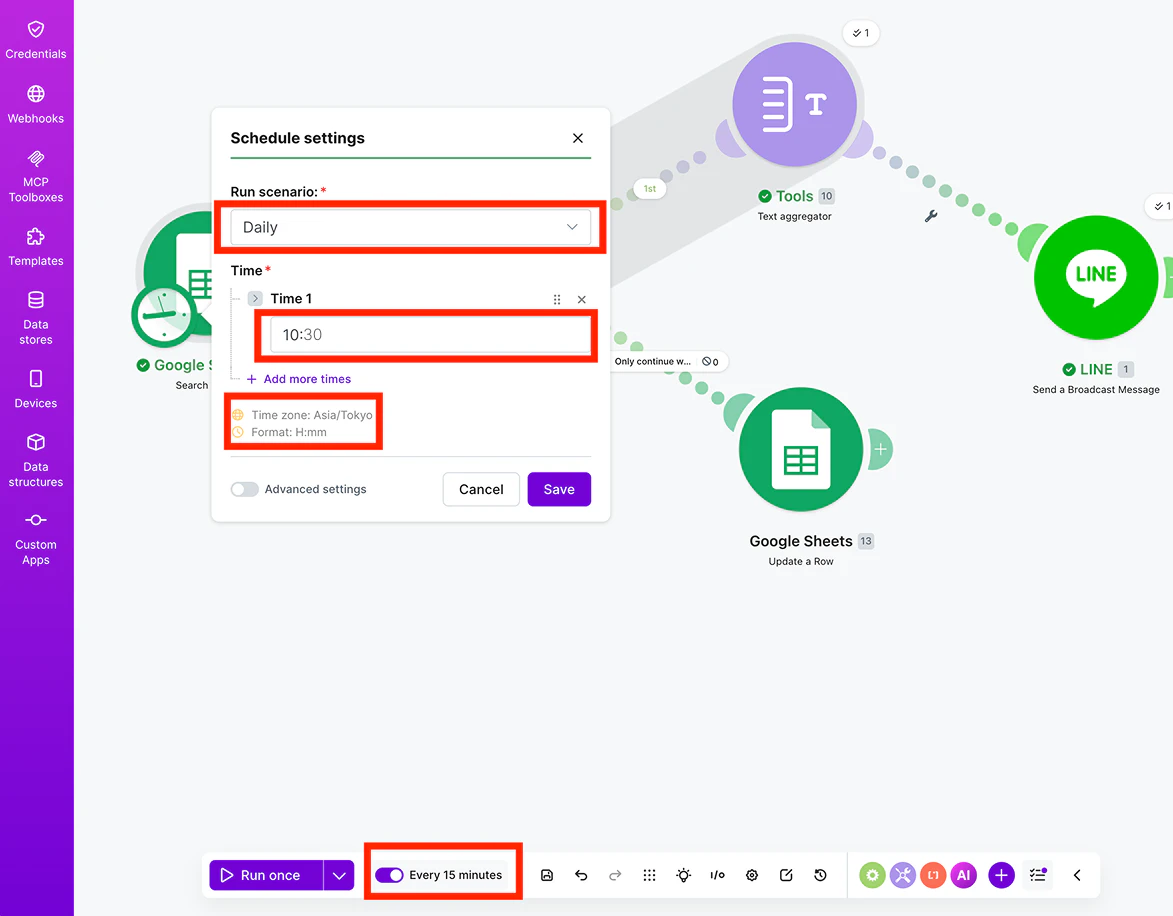Click the Run once button
The width and height of the screenshot is (1173, 916).
coord(266,875)
